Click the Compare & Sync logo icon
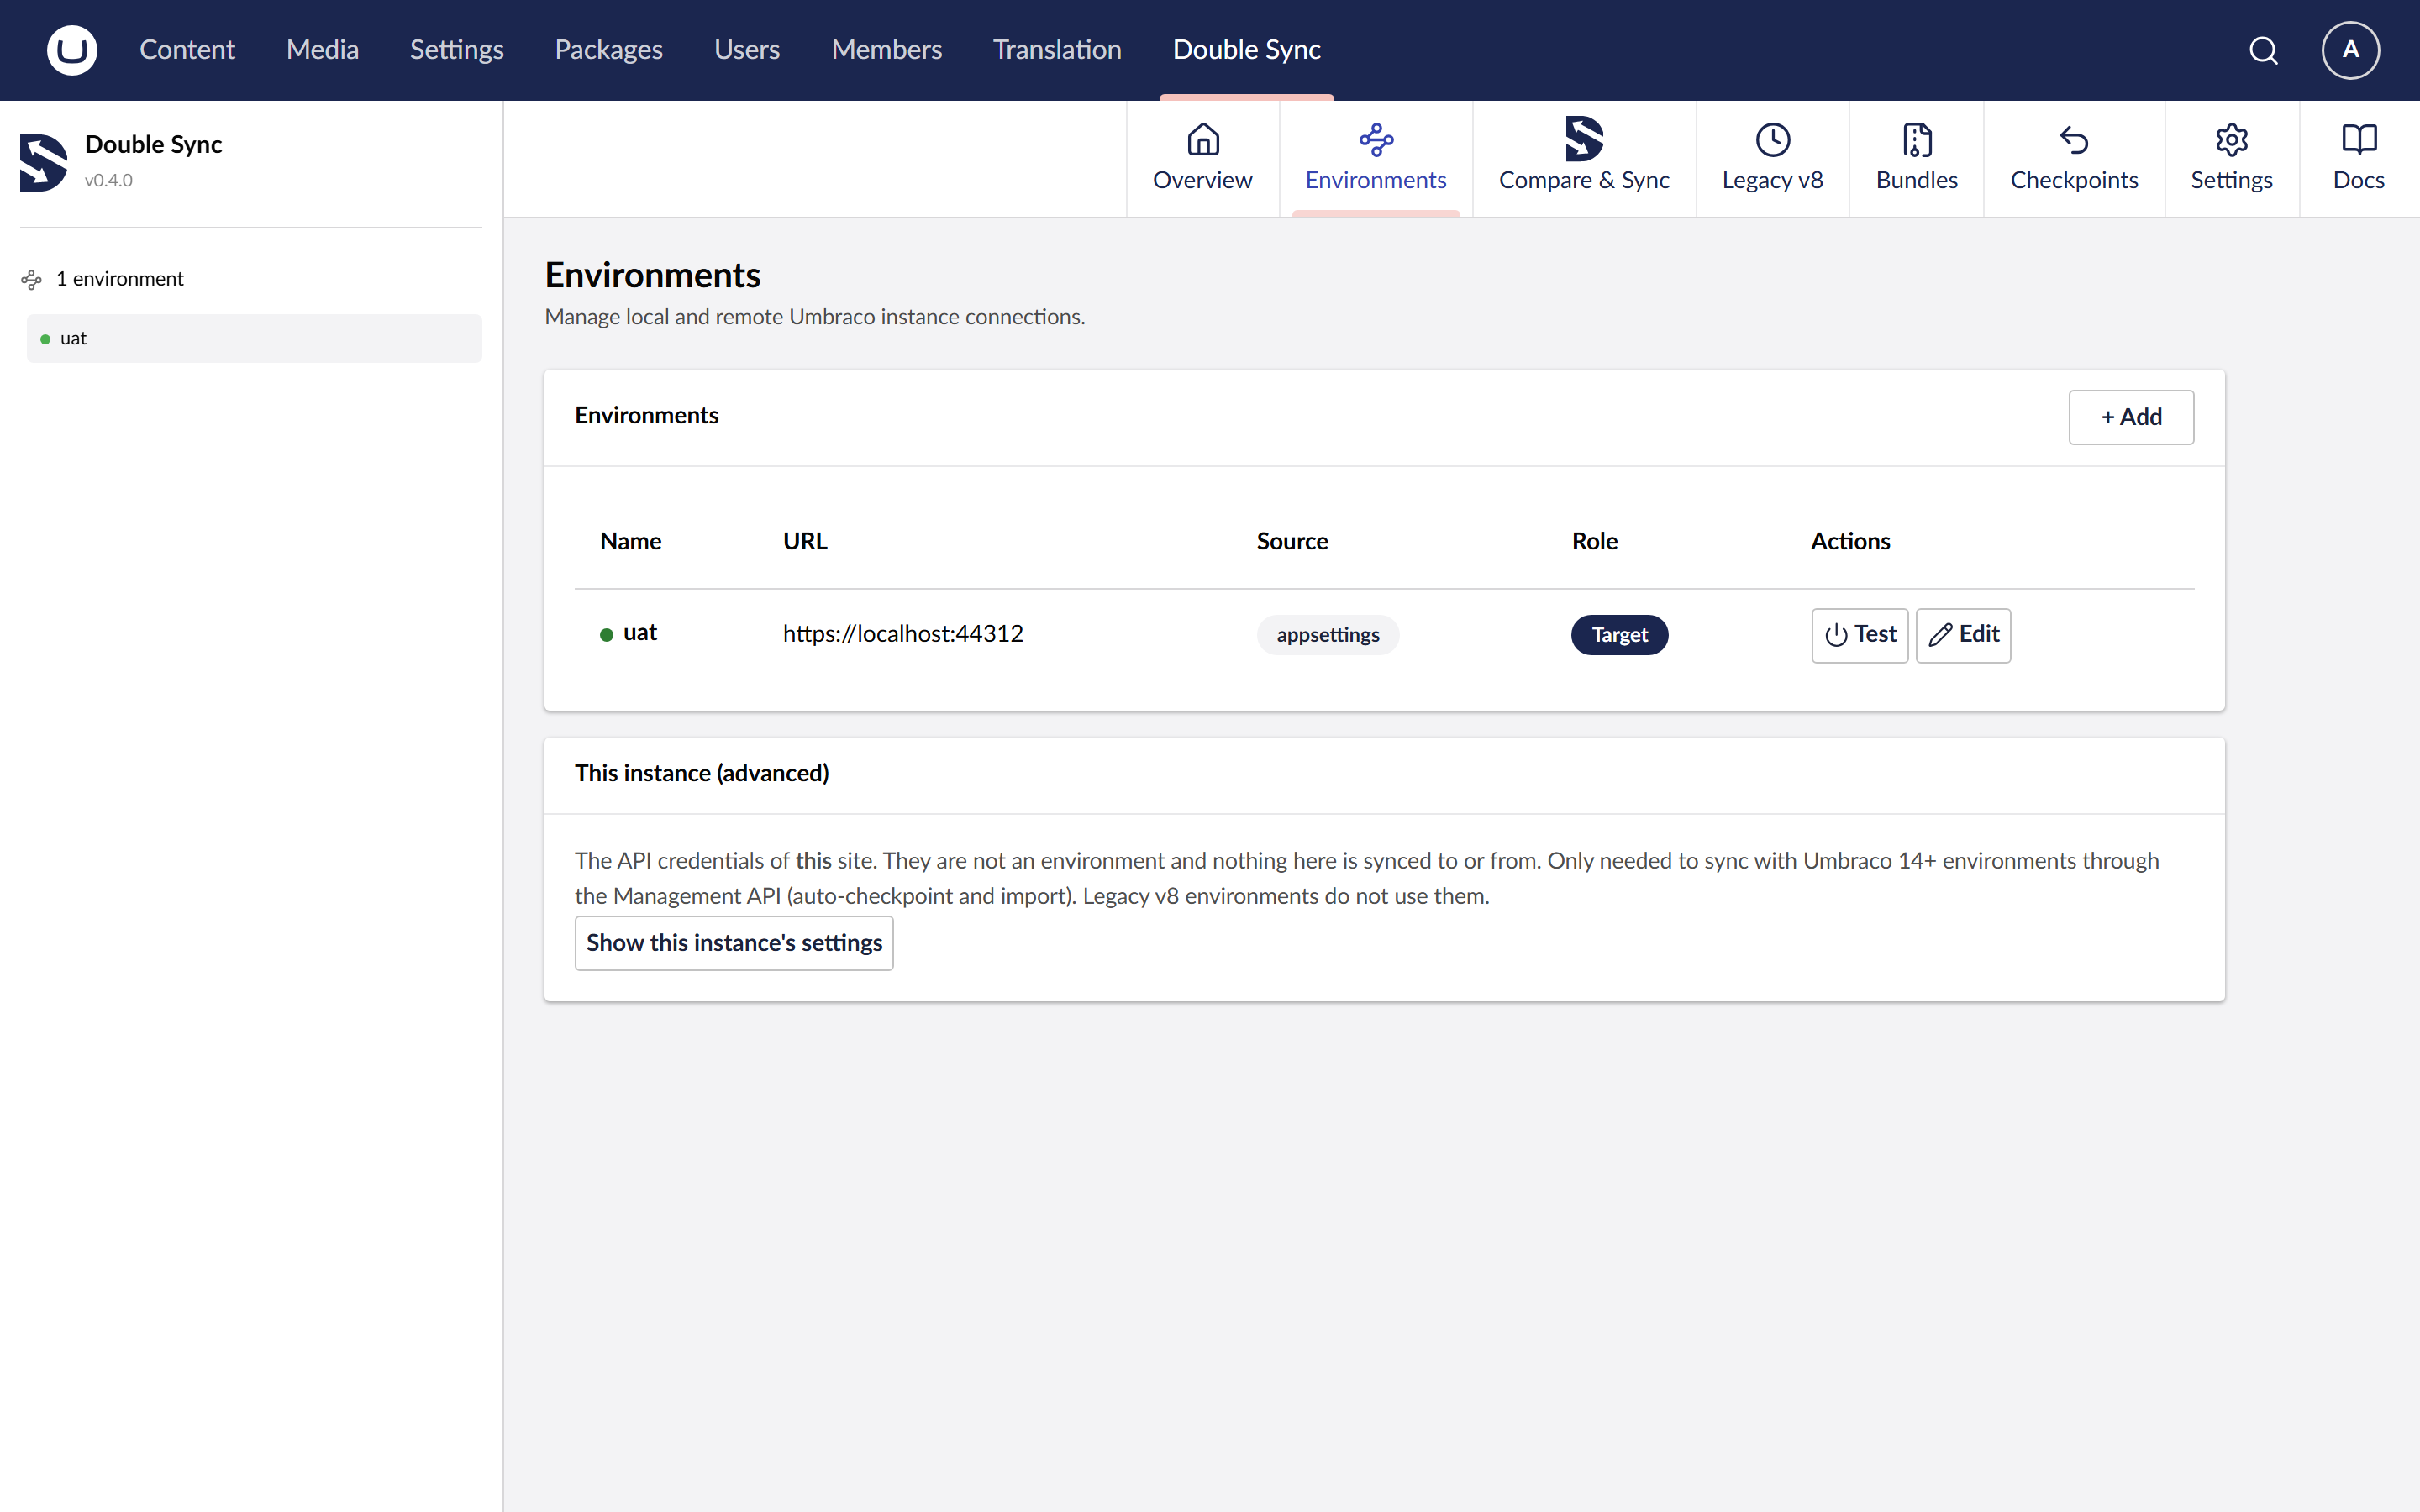The image size is (2420, 1512). coord(1584,139)
